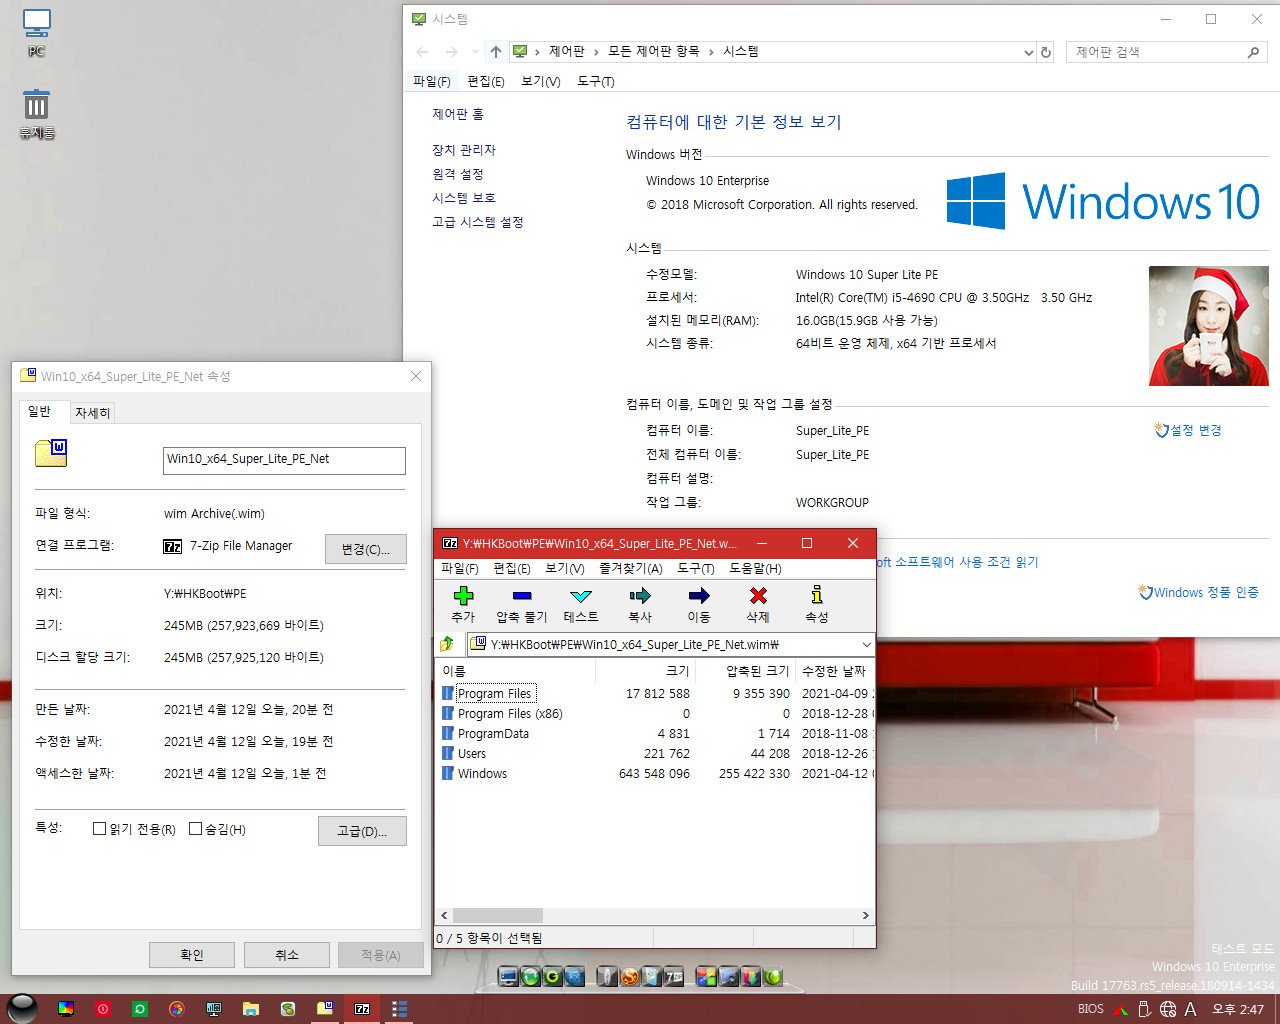The width and height of the screenshot is (1280, 1024).
Task: Refresh the System control panel address bar
Action: pos(1046,52)
